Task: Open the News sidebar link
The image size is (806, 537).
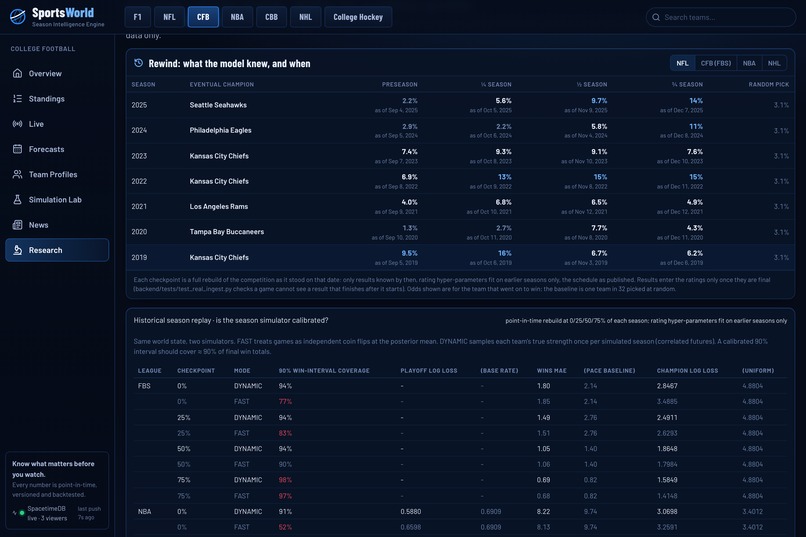Action: (57, 225)
